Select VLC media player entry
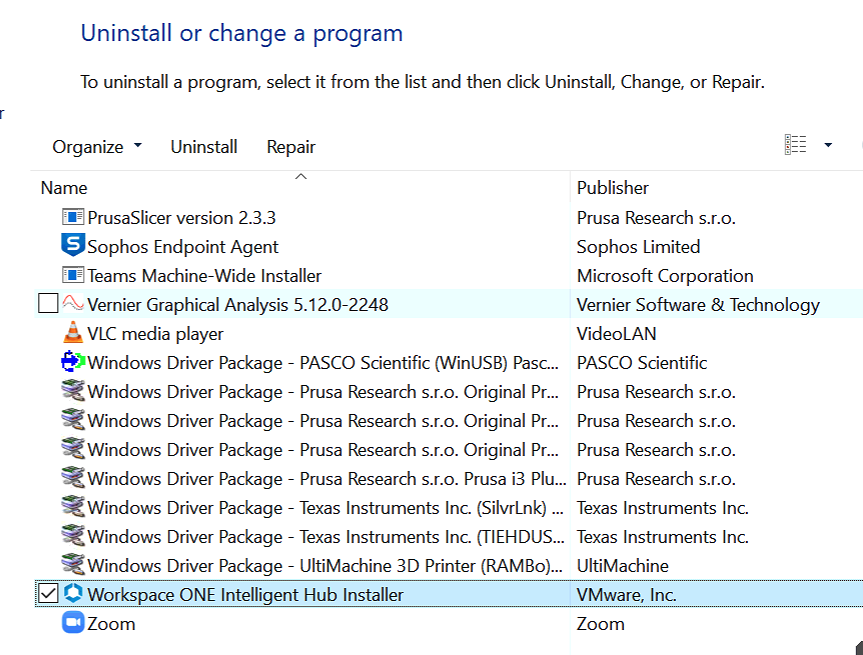The height and width of the screenshot is (655, 863). [x=155, y=334]
